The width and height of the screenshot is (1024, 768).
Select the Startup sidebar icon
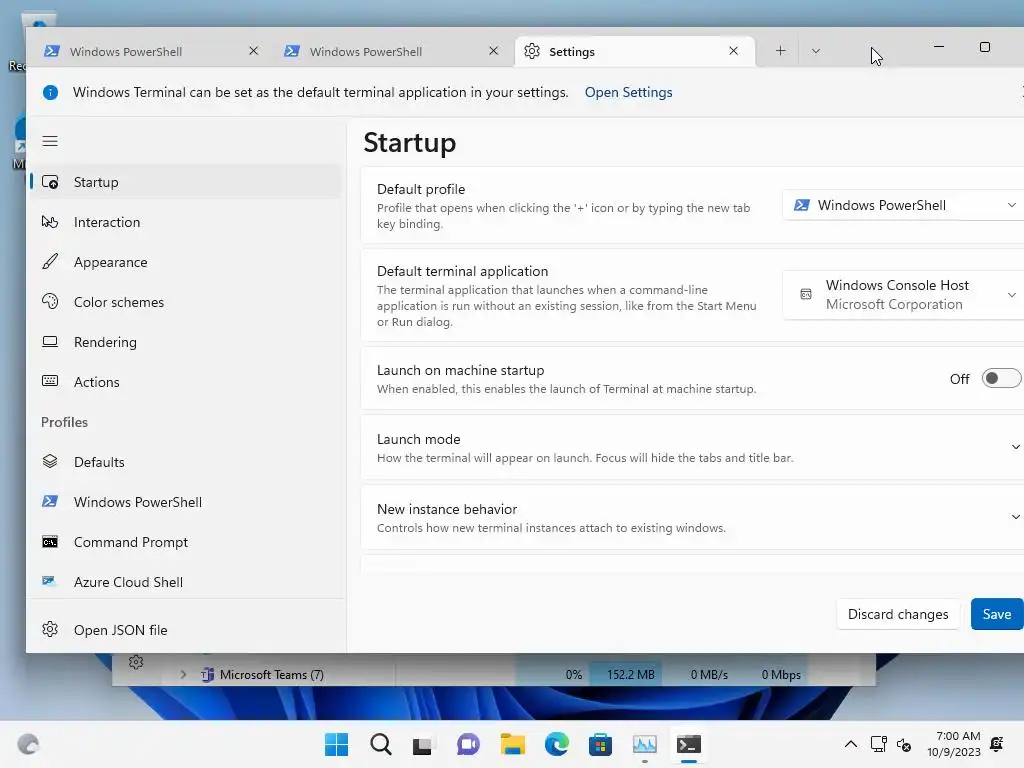click(x=50, y=182)
